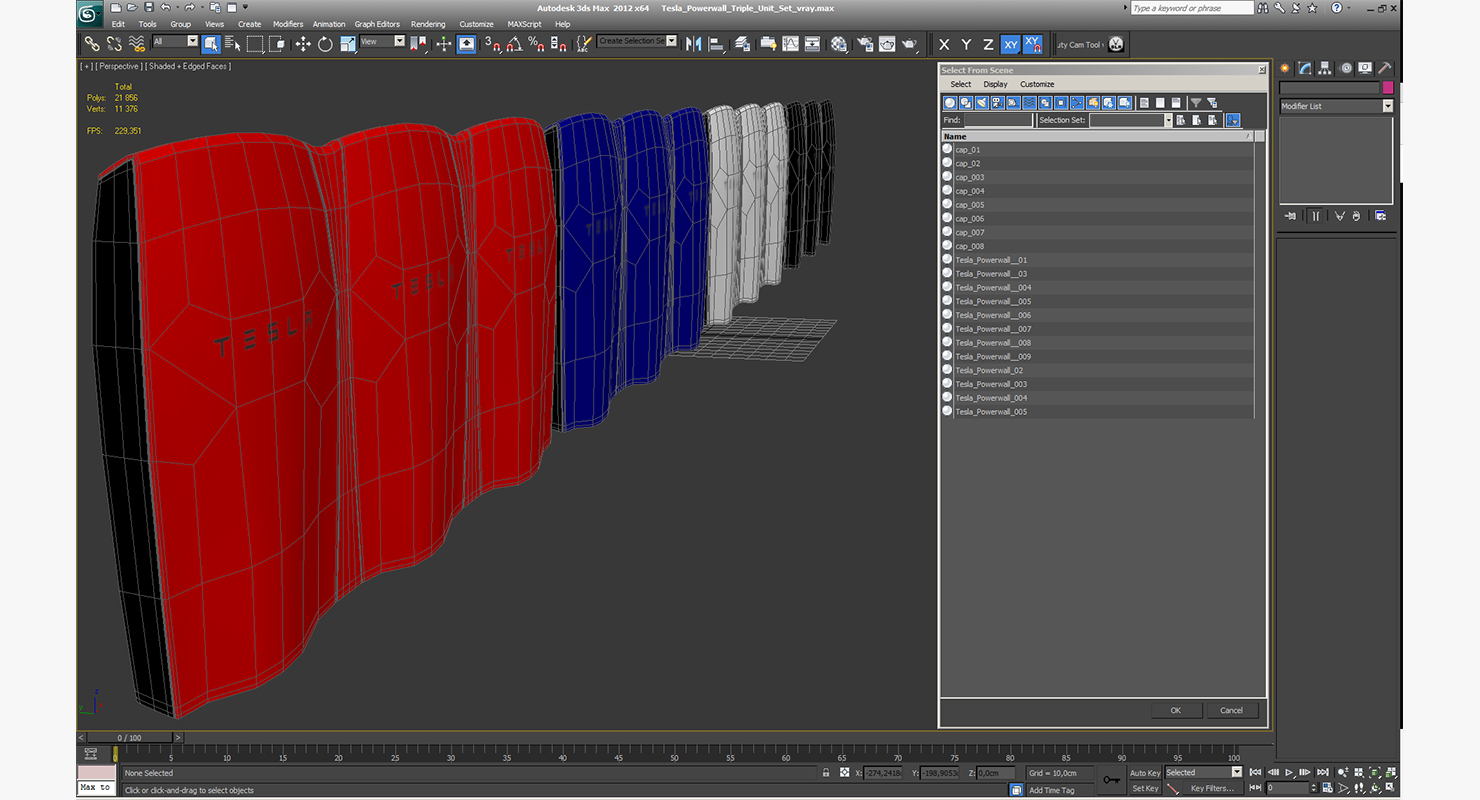1480x800 pixels.
Task: Click the Mirror tool icon
Action: tap(693, 44)
